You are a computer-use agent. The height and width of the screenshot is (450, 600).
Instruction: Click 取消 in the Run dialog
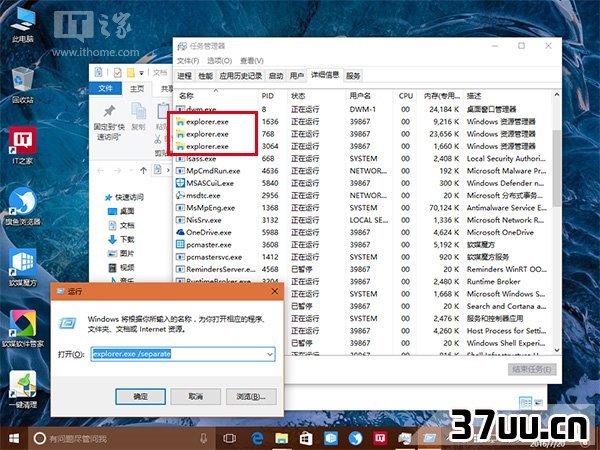[196, 396]
